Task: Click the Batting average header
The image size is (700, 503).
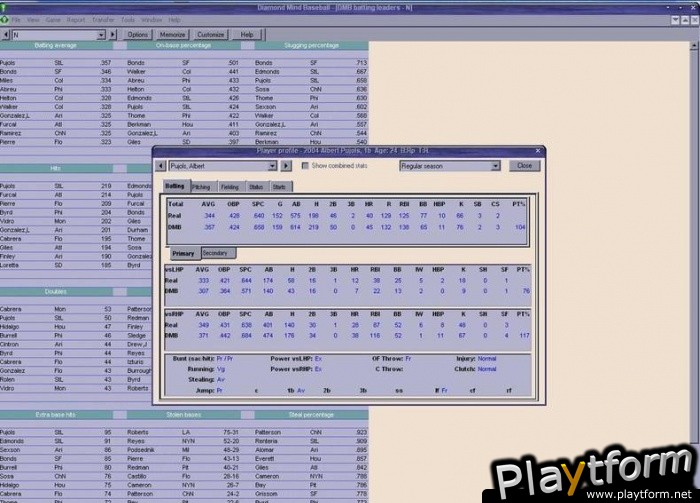Action: [x=56, y=46]
